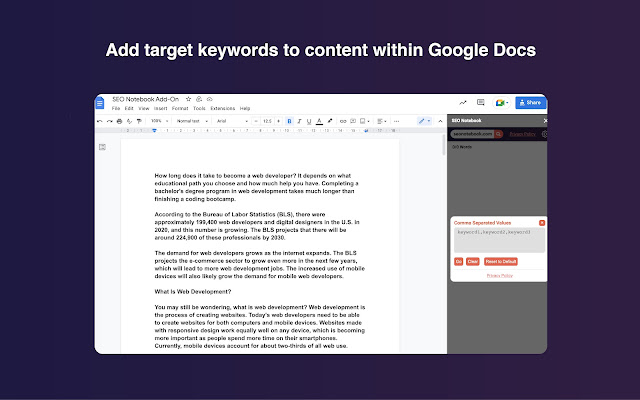This screenshot has height=400, width=640.
Task: Open the View menu
Action: point(144,109)
